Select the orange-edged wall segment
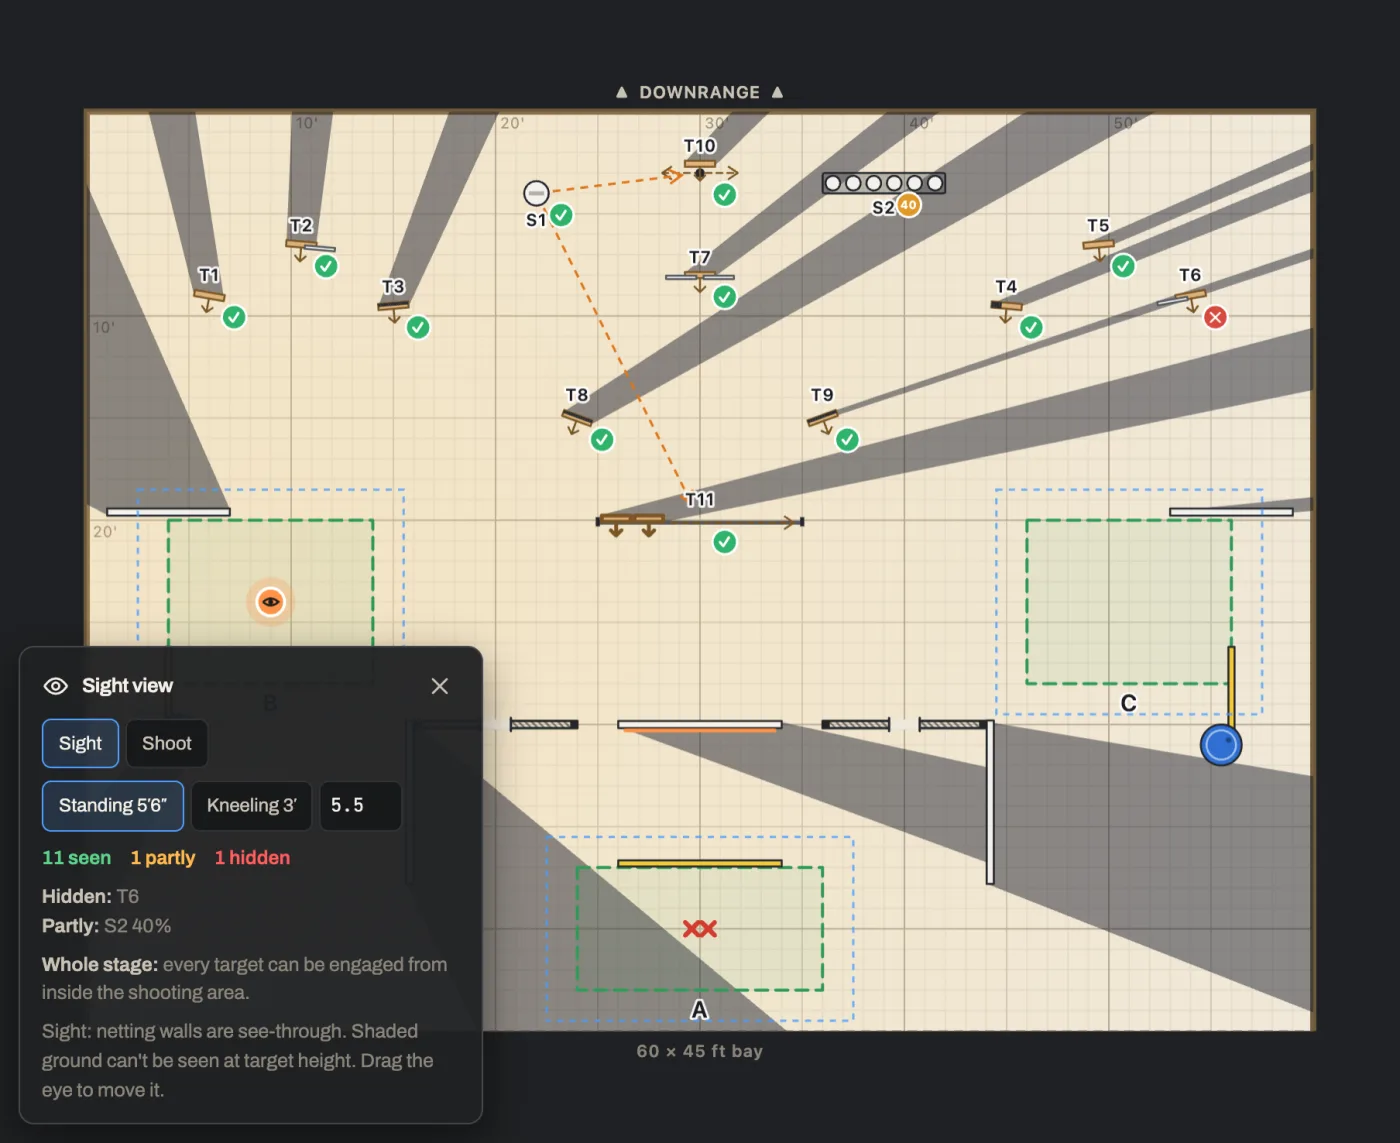The width and height of the screenshot is (1400, 1143). click(x=700, y=726)
